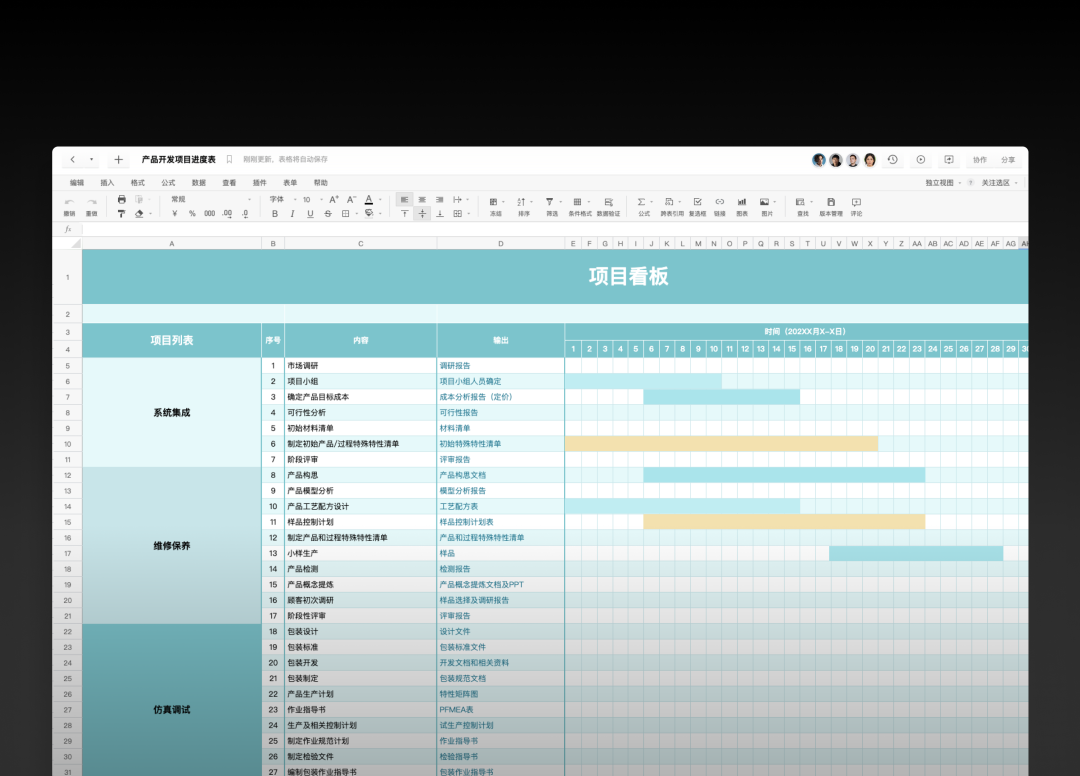Click the 分享 button
This screenshot has height=776, width=1080.
(x=1008, y=160)
